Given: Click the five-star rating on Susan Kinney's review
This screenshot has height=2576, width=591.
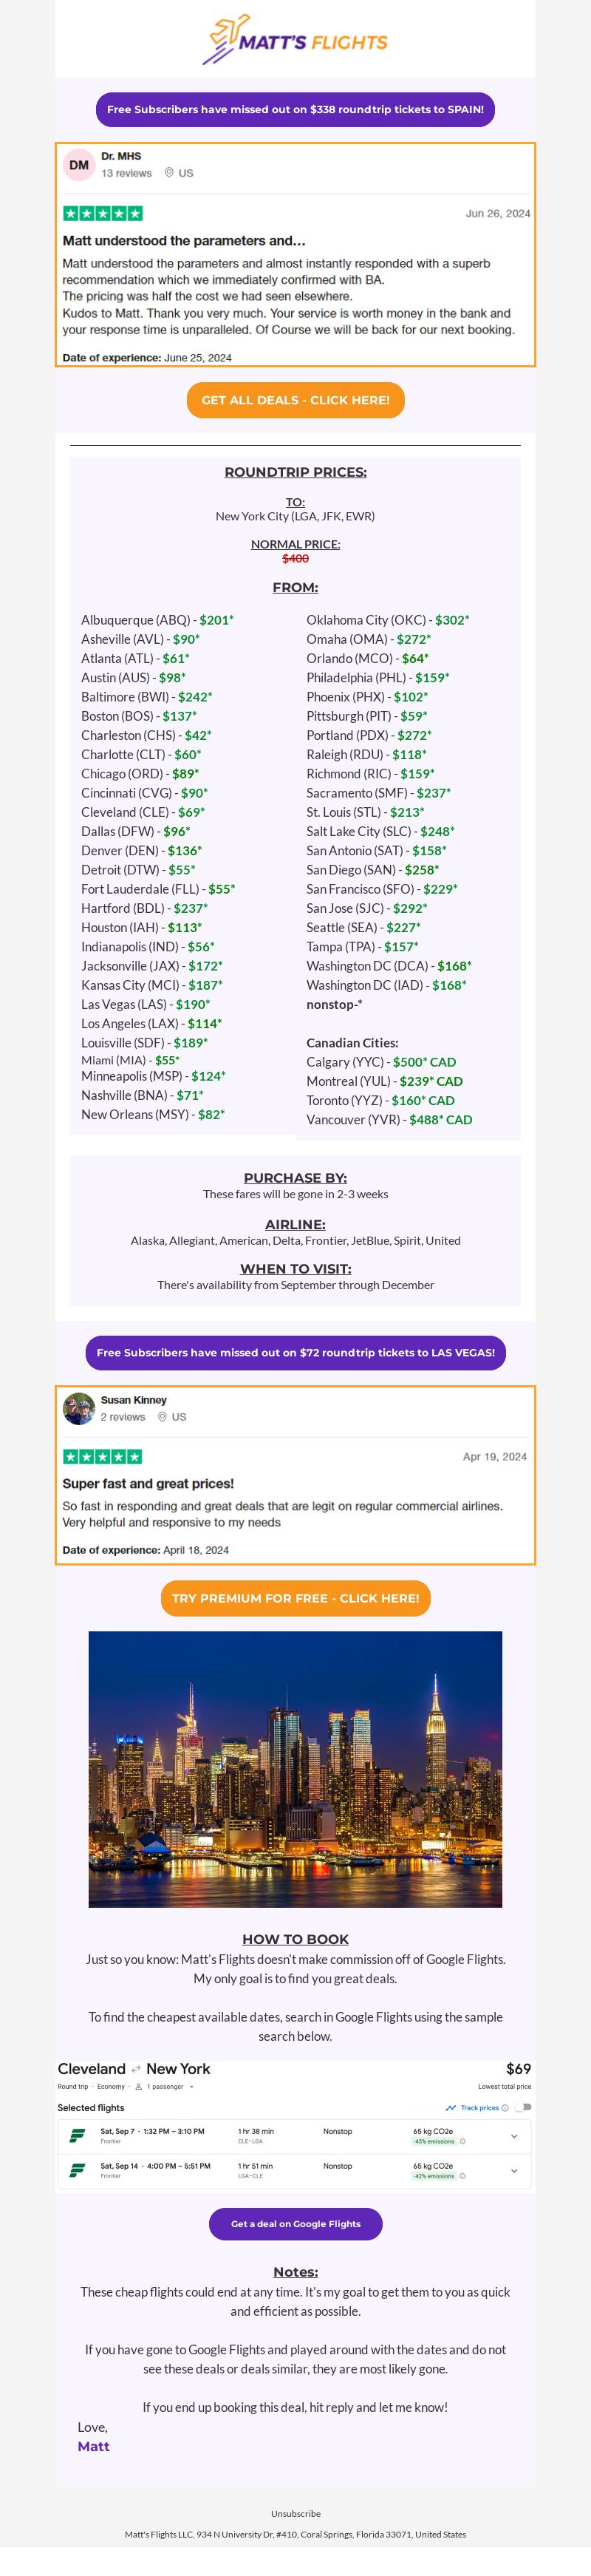Looking at the screenshot, I should click(103, 1456).
